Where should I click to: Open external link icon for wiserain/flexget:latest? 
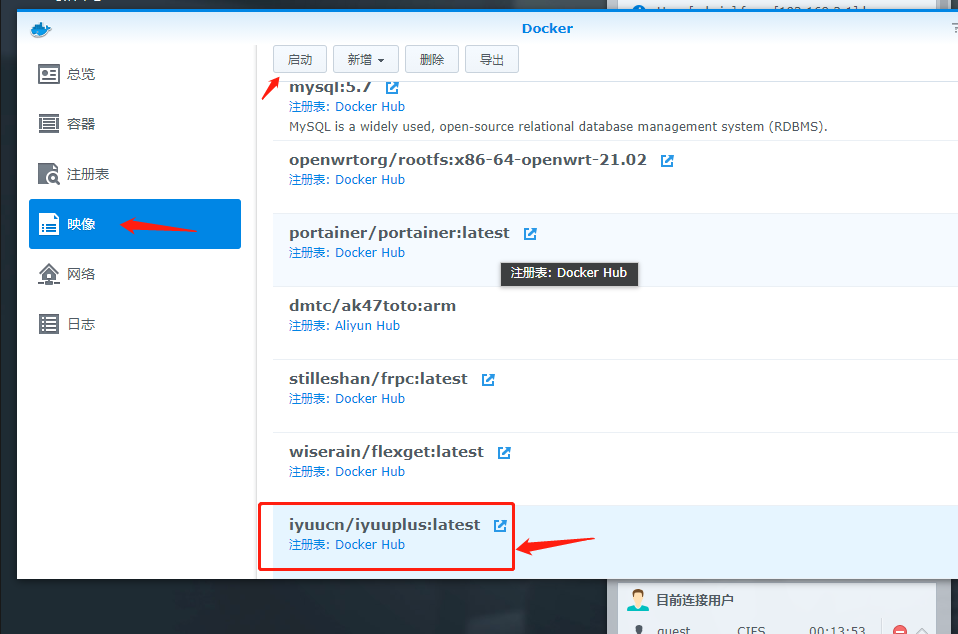tap(504, 453)
